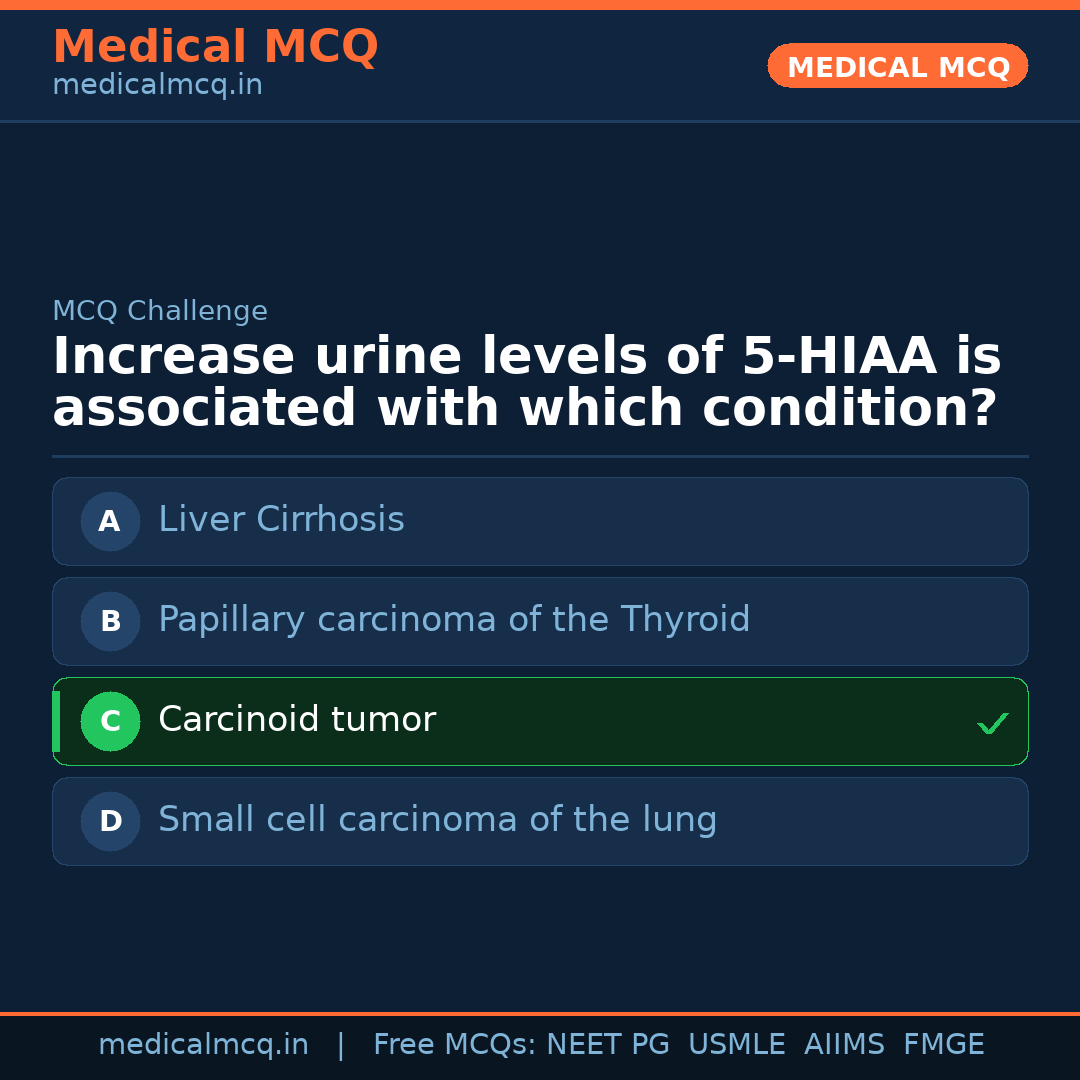1080x1080 pixels.
Task: Click the green checkmark icon
Action: 992,723
